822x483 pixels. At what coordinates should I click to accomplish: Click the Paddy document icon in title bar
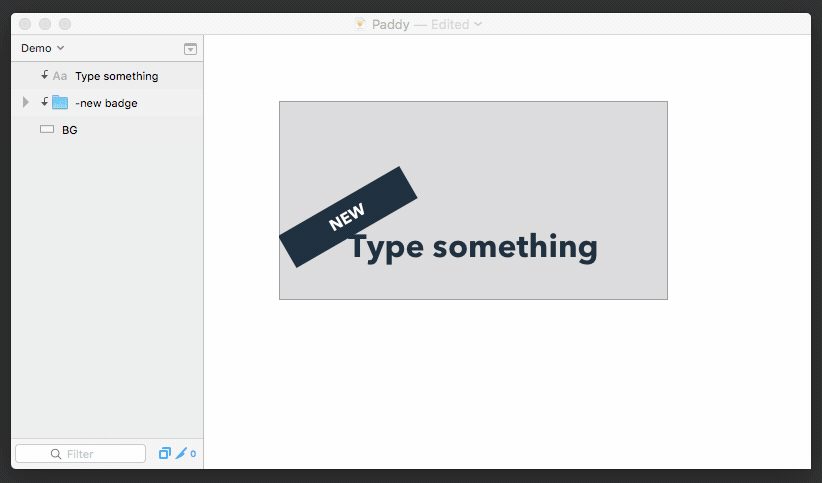(x=360, y=24)
